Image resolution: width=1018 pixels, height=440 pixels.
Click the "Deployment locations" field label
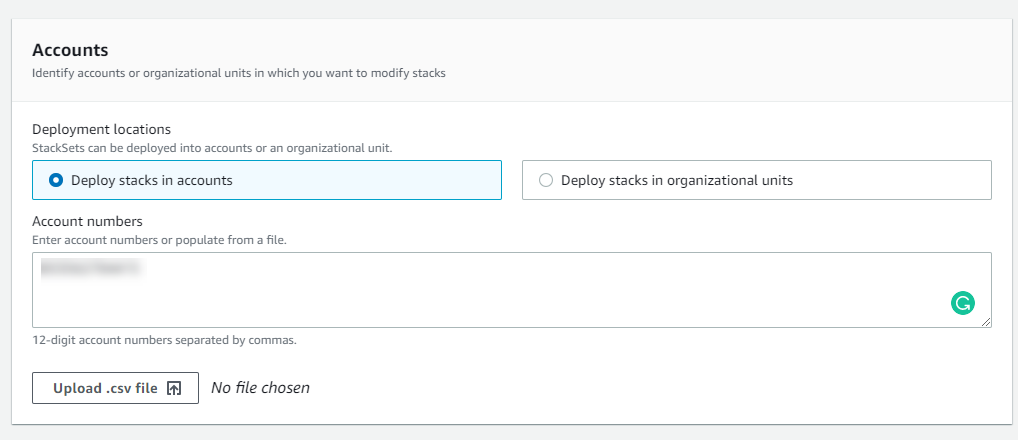pyautogui.click(x=101, y=129)
